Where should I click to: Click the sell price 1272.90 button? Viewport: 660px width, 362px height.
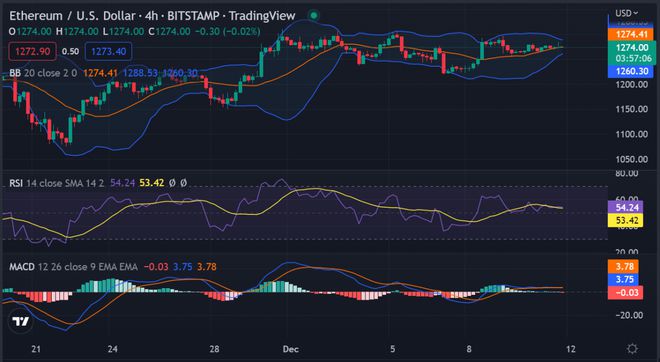point(32,51)
